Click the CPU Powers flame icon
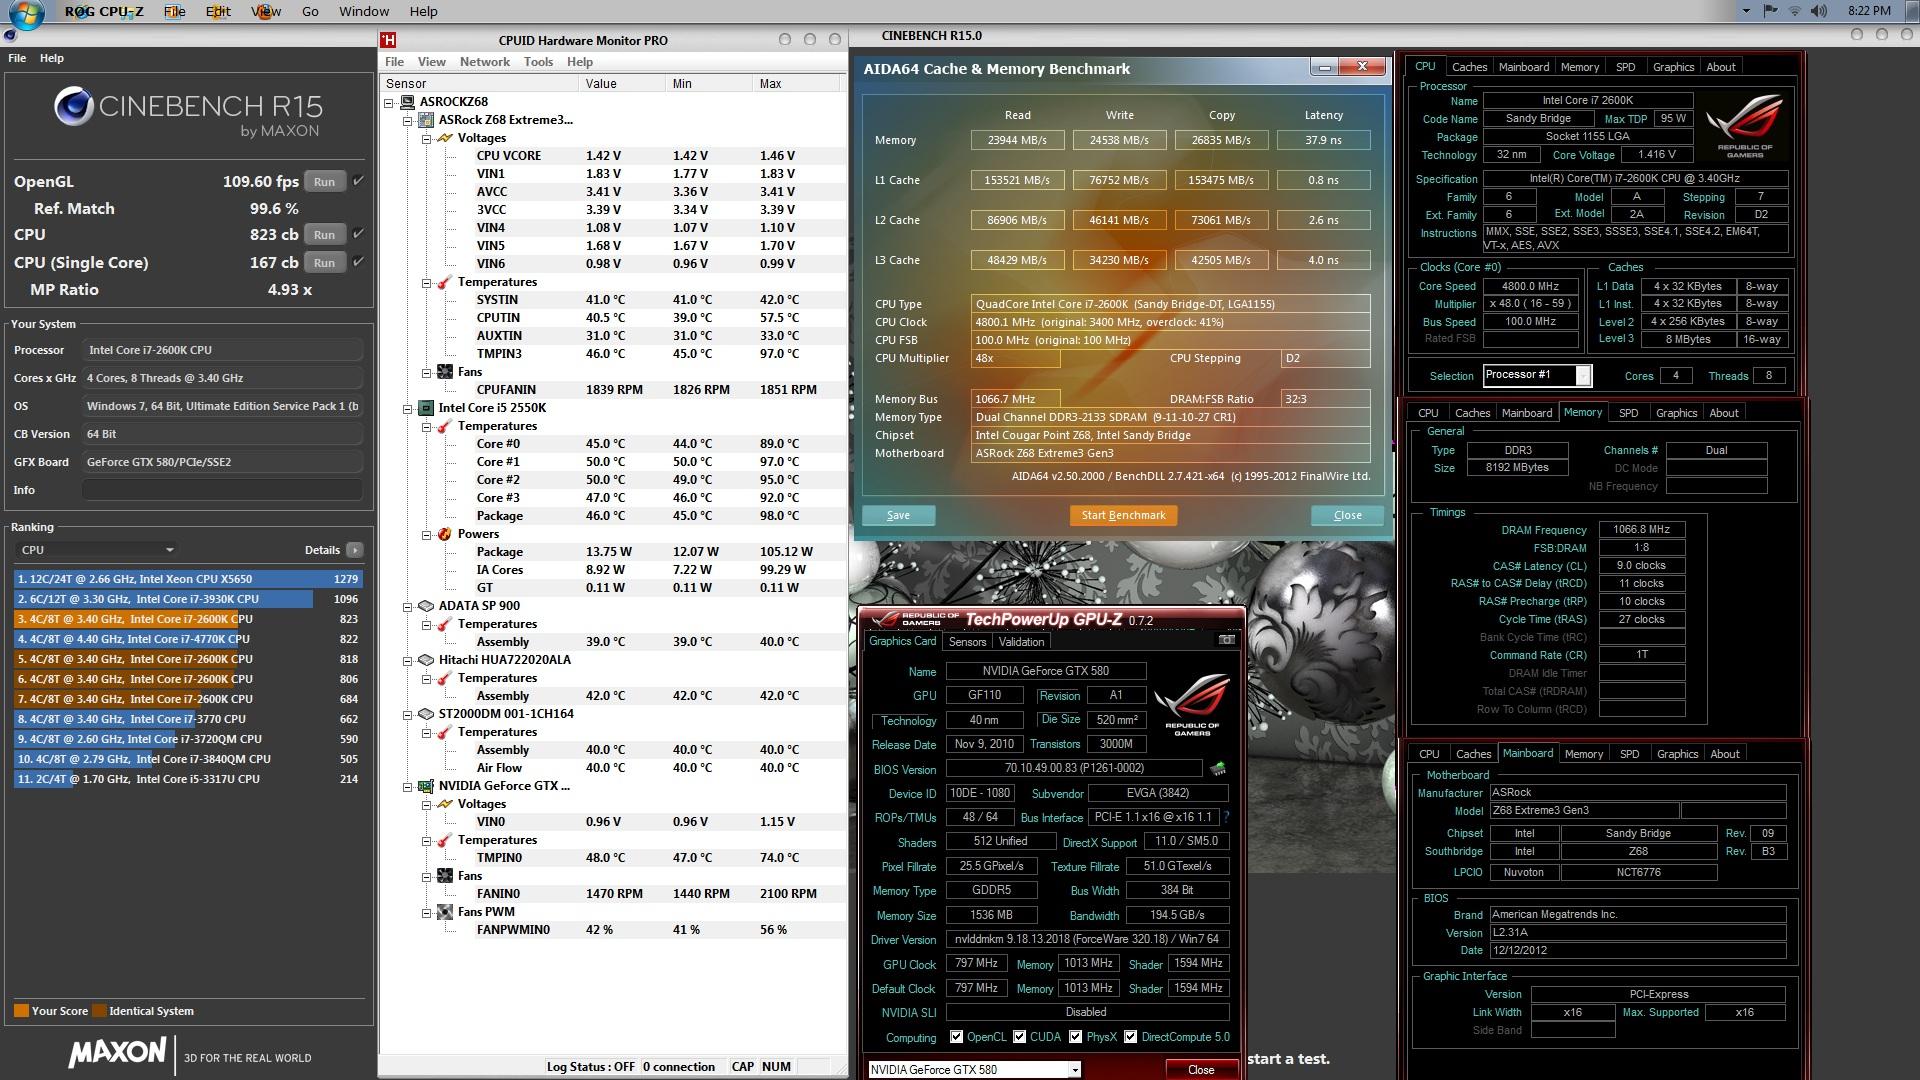The image size is (1920, 1080). (x=445, y=534)
